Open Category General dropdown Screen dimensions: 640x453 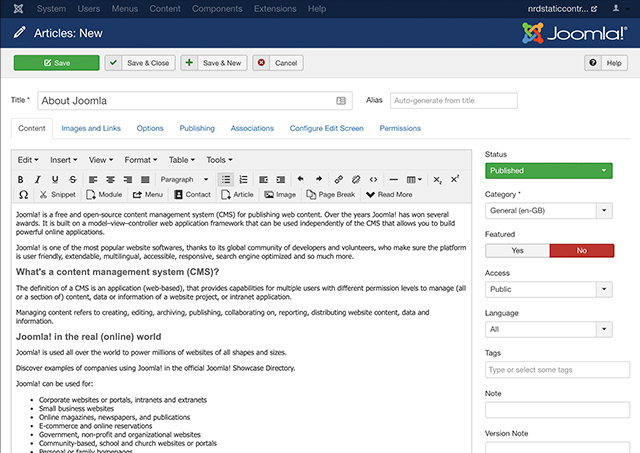pyautogui.click(x=549, y=211)
